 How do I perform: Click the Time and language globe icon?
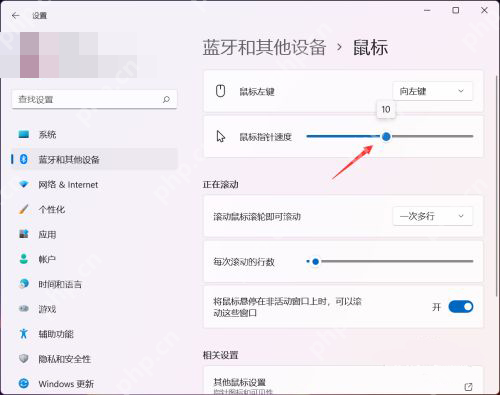24,284
